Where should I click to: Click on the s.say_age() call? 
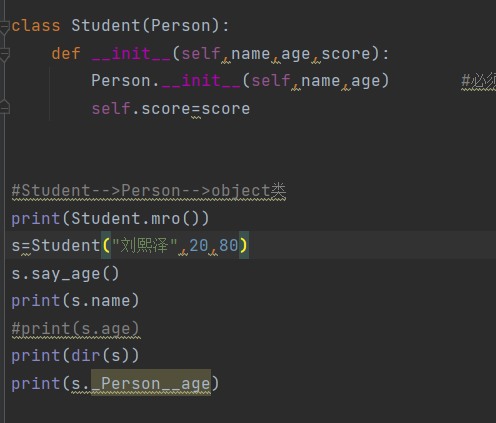click(x=65, y=274)
